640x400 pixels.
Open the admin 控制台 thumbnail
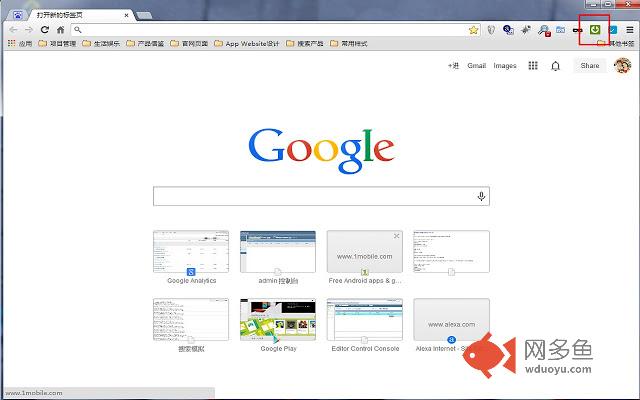coord(278,252)
